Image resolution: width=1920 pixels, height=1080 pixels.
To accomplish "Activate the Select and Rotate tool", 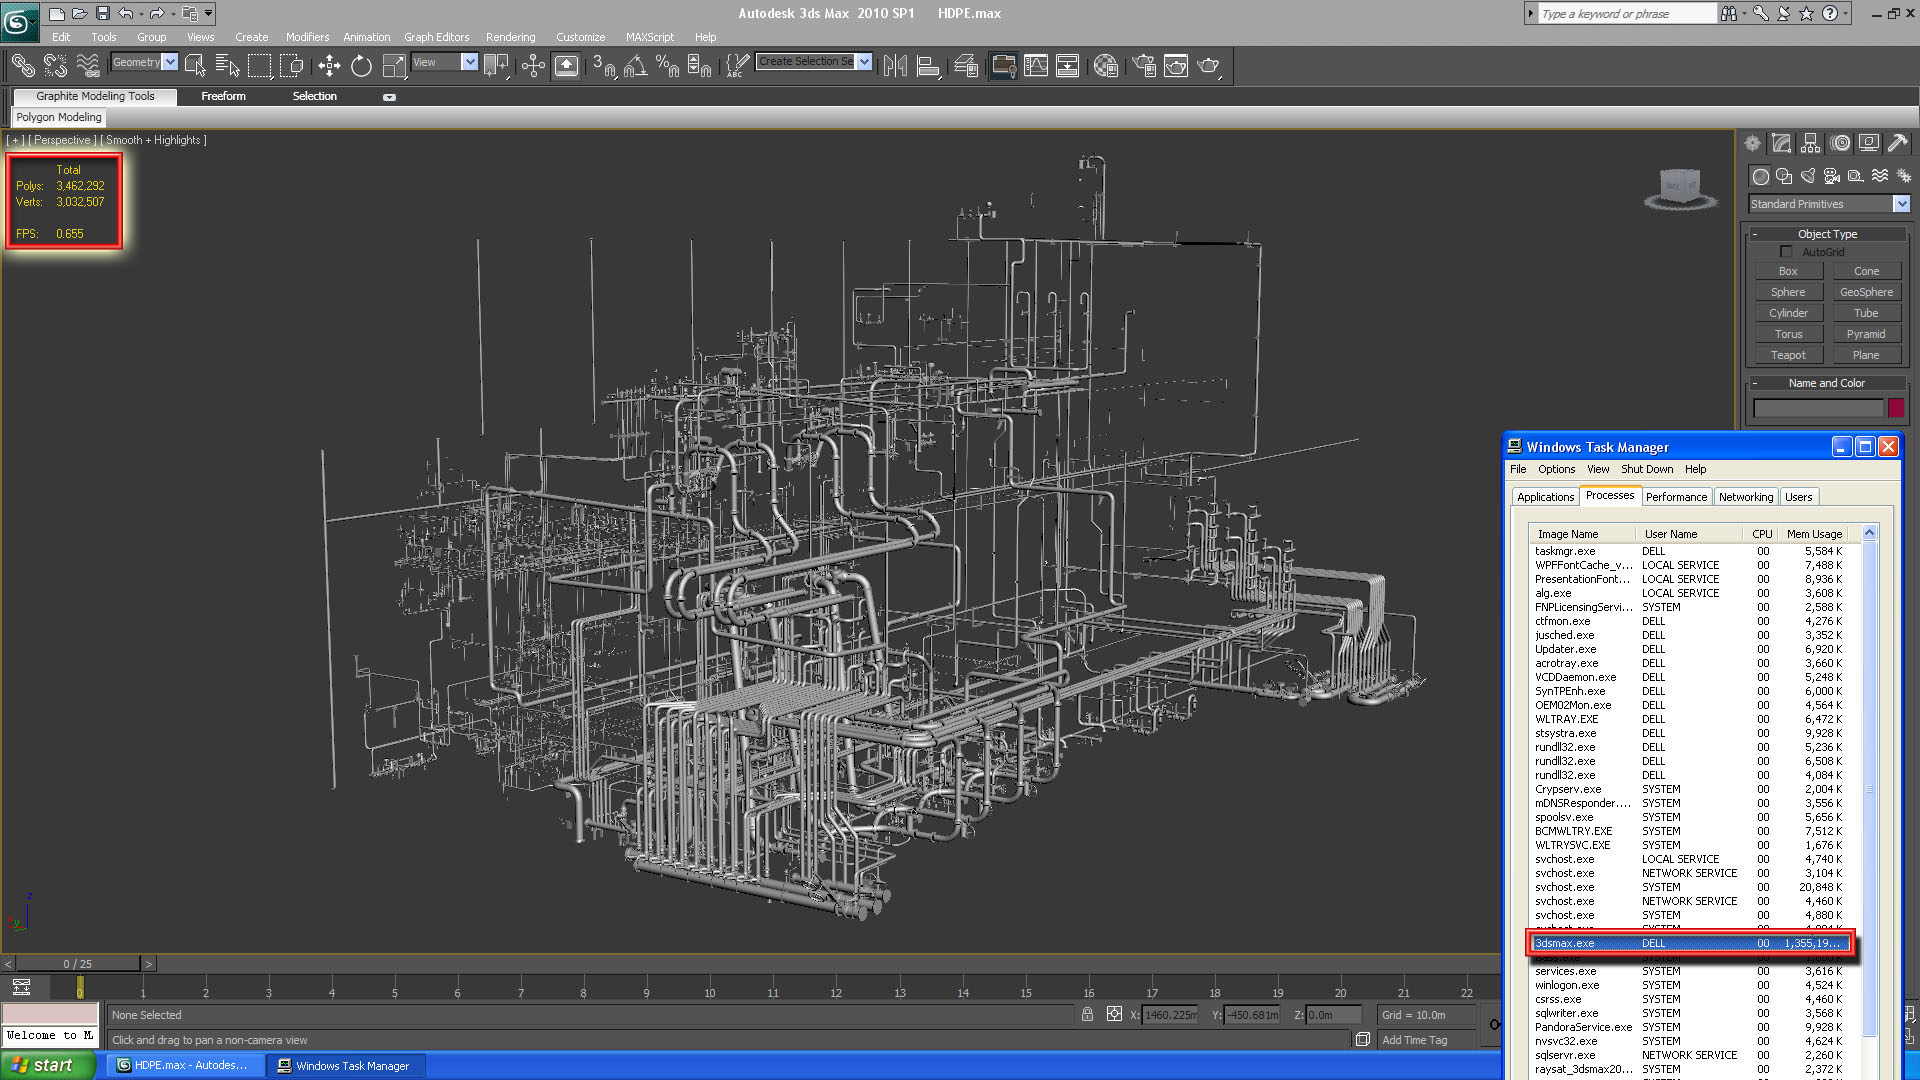I will [x=361, y=66].
